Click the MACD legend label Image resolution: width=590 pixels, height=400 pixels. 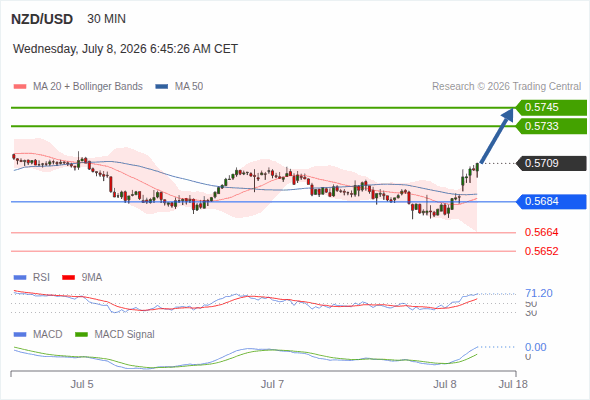tap(48, 335)
